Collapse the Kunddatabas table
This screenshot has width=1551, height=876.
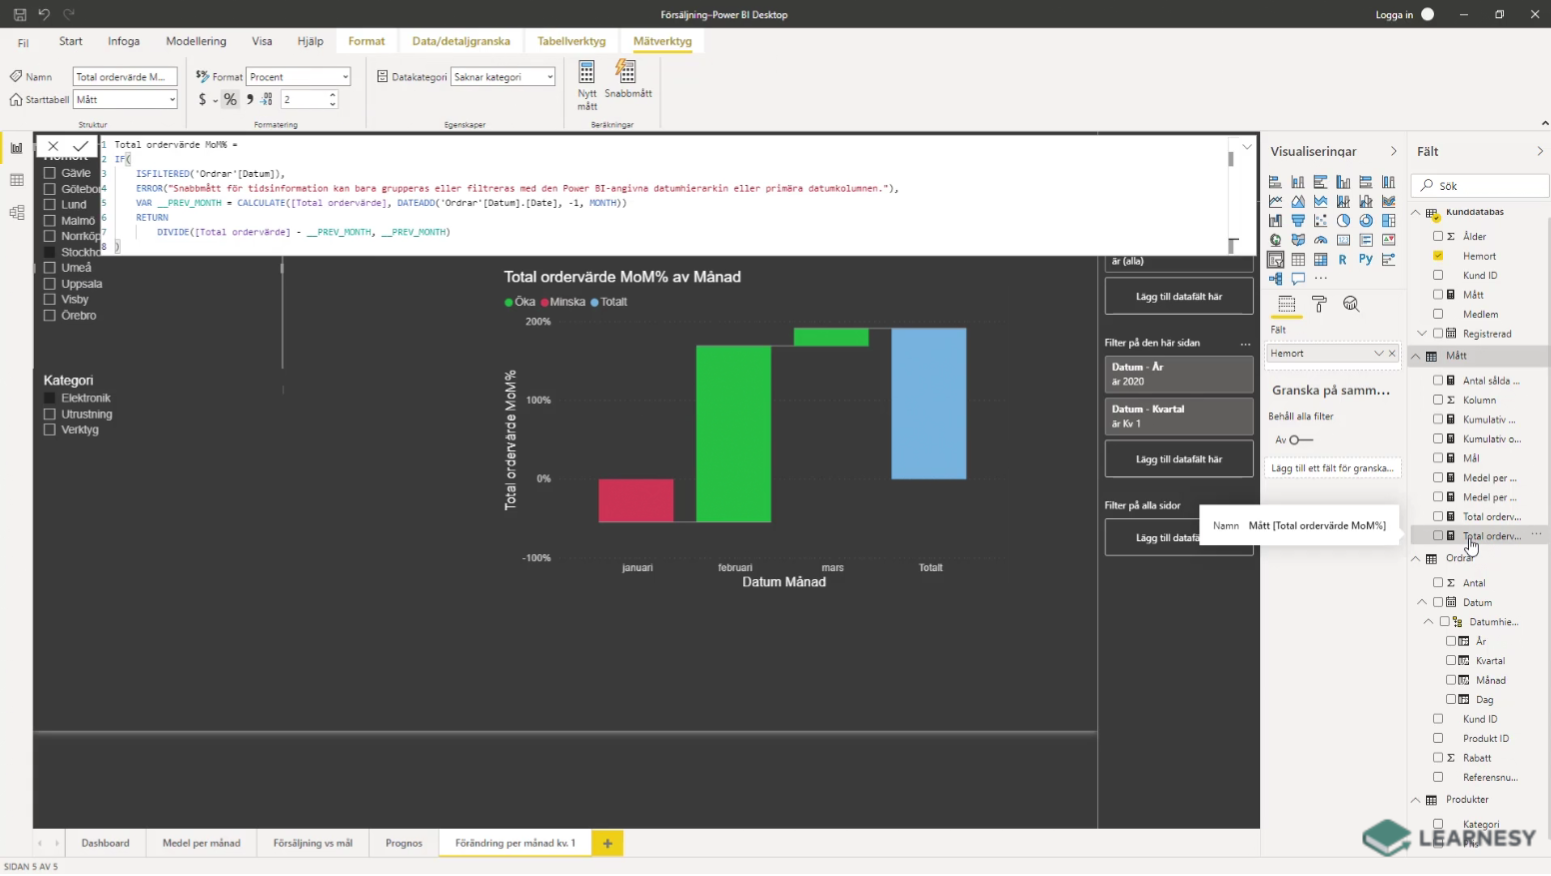click(x=1416, y=213)
